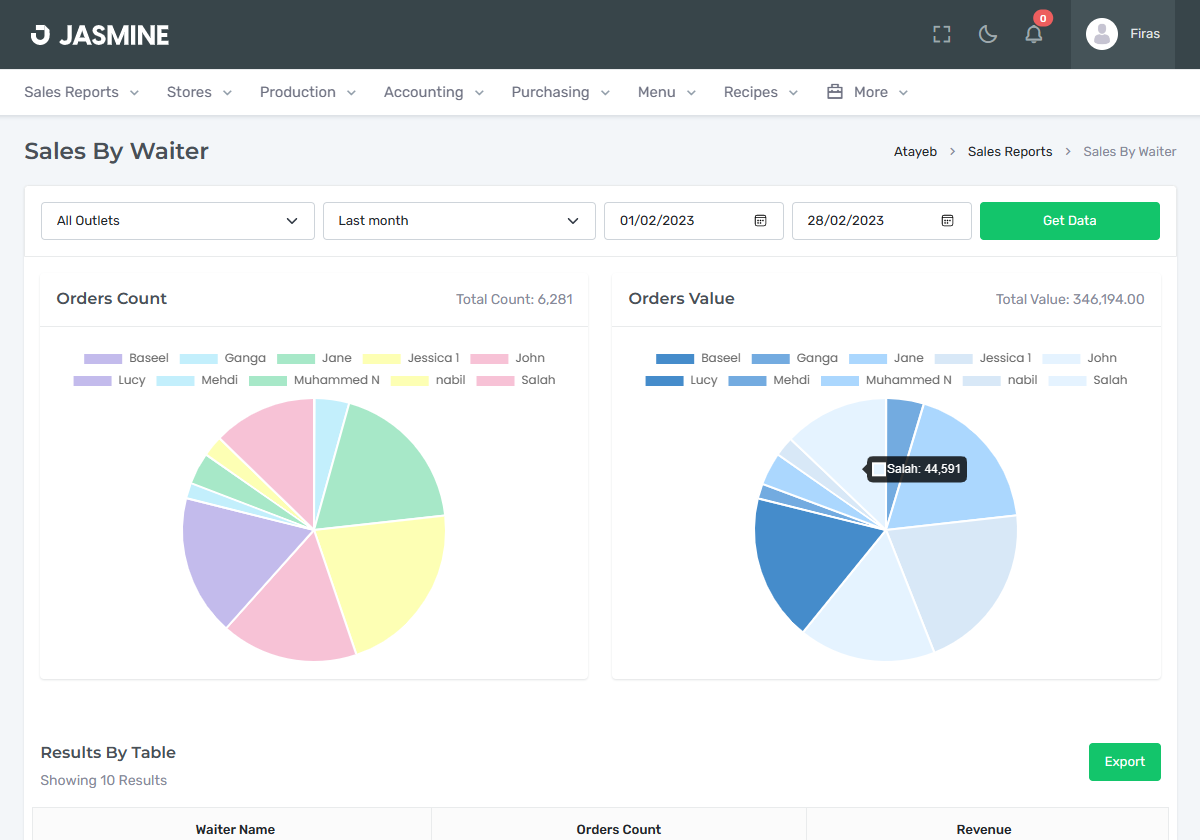Toggle Muhammed N in Orders Count legend
Screen dimensions: 1200x840
click(314, 380)
